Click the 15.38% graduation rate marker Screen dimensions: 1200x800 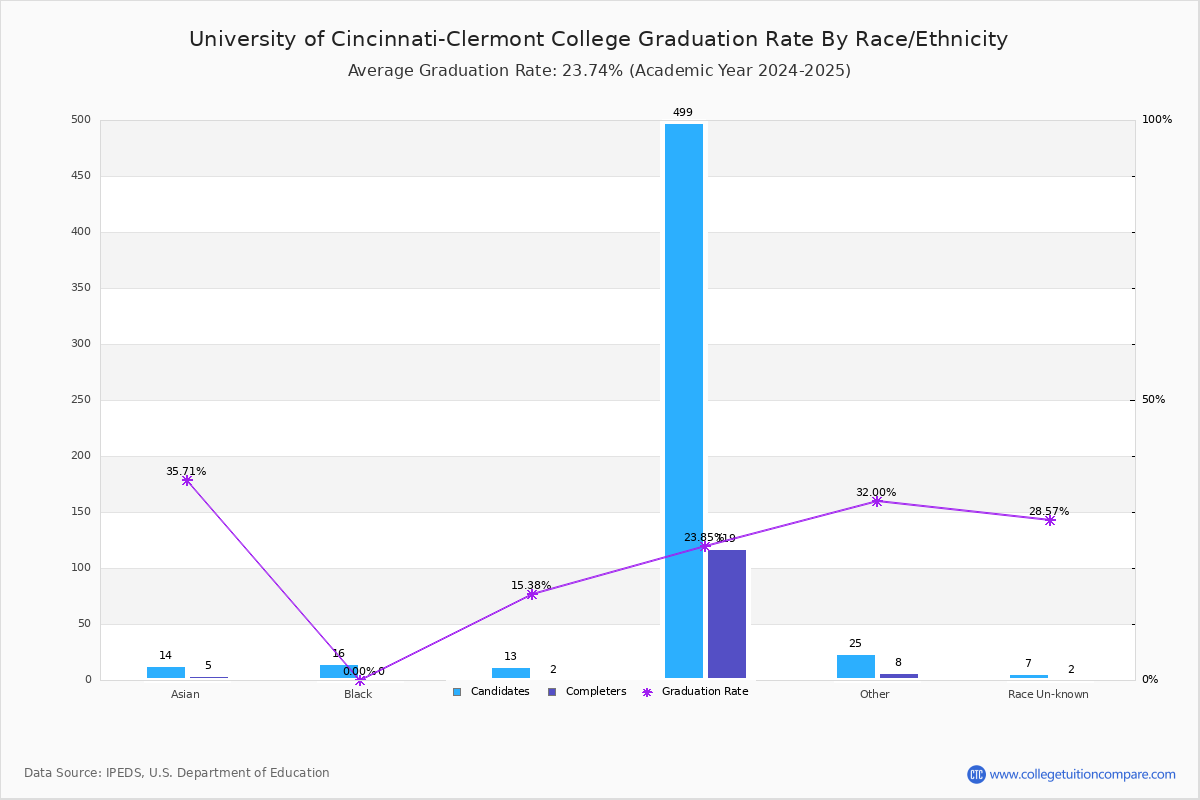coord(532,594)
